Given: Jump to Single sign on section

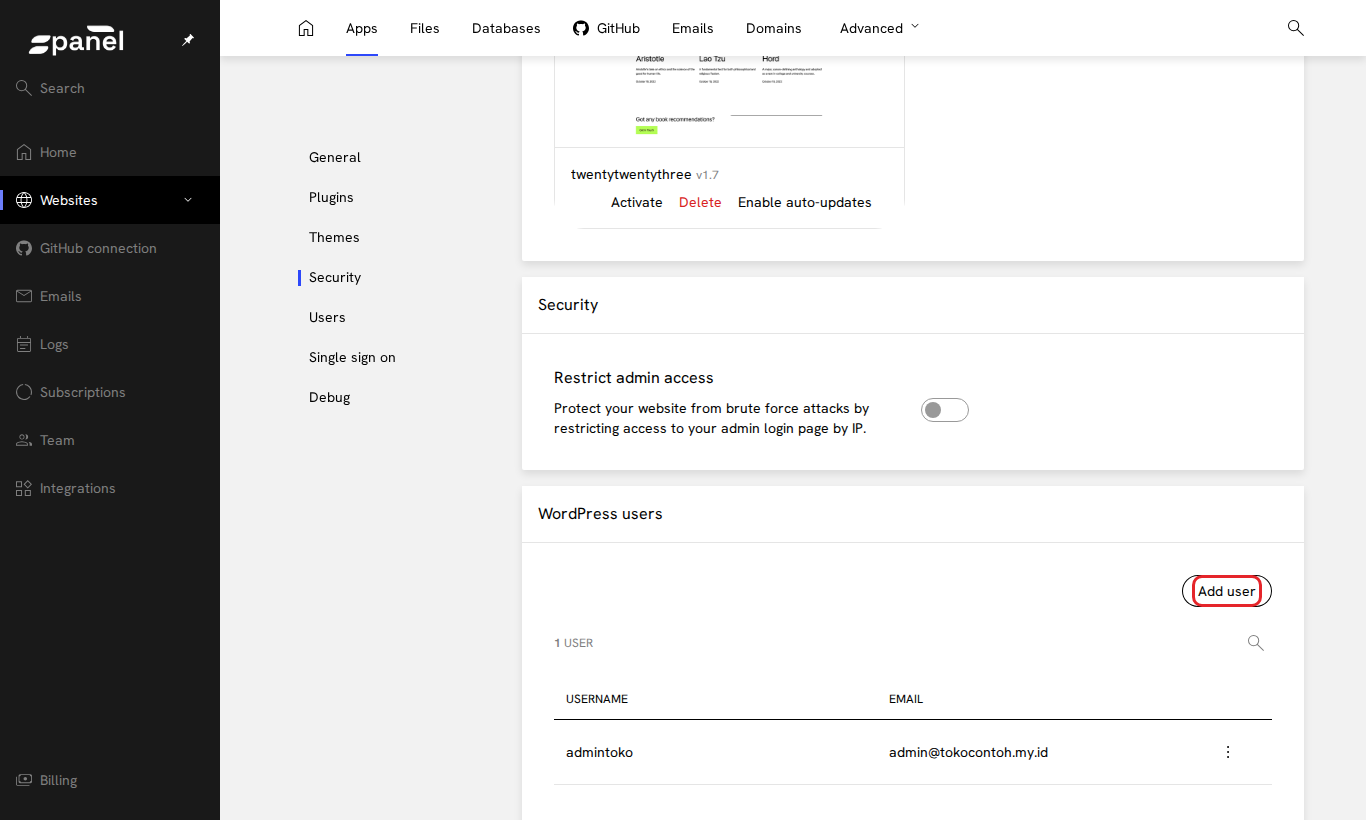Looking at the screenshot, I should [352, 357].
